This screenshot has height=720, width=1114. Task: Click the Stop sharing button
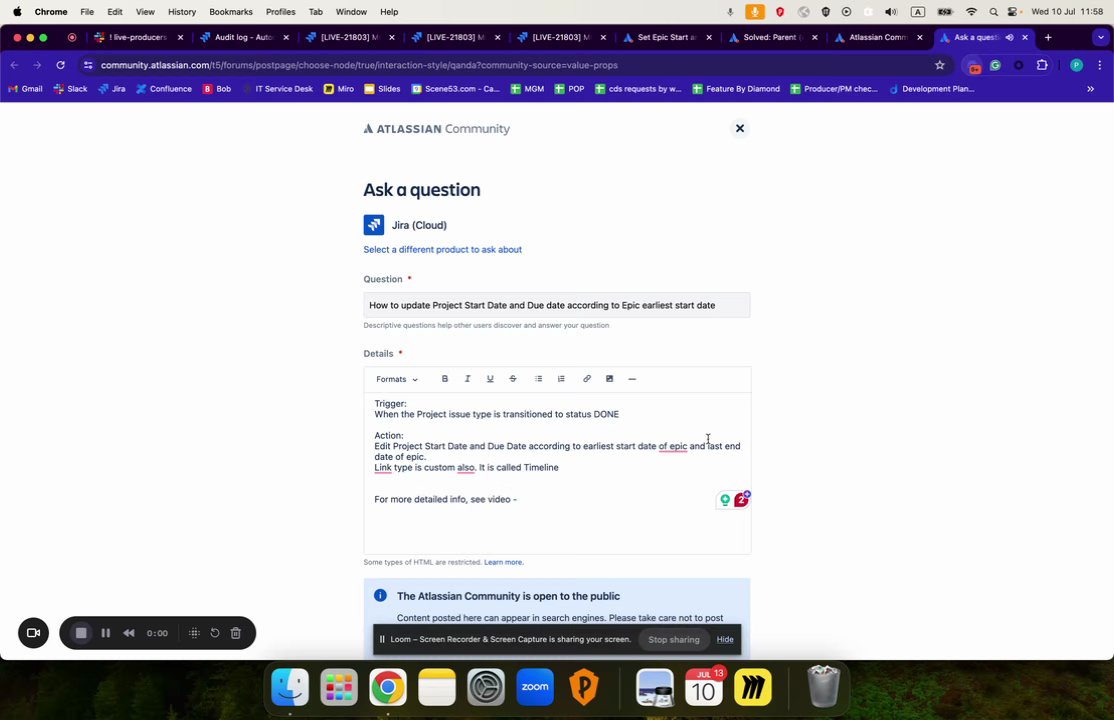674,640
